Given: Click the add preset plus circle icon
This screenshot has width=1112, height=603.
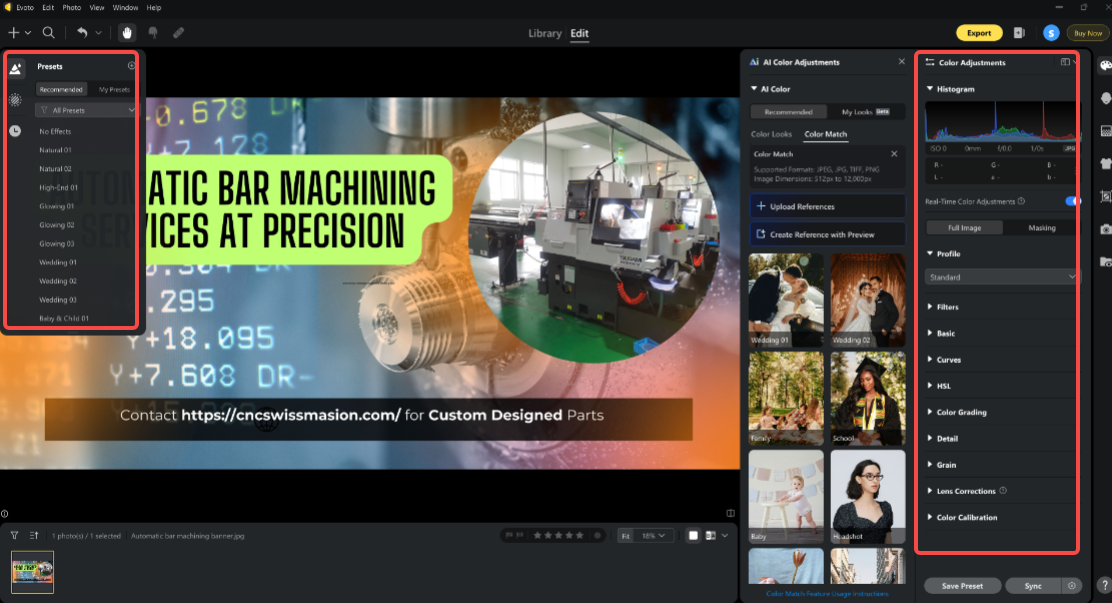Looking at the screenshot, I should coord(131,65).
